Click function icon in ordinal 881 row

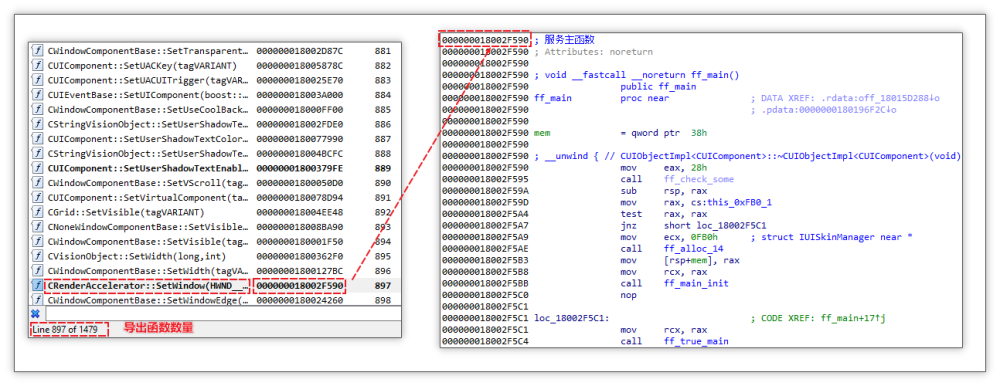tap(38, 51)
